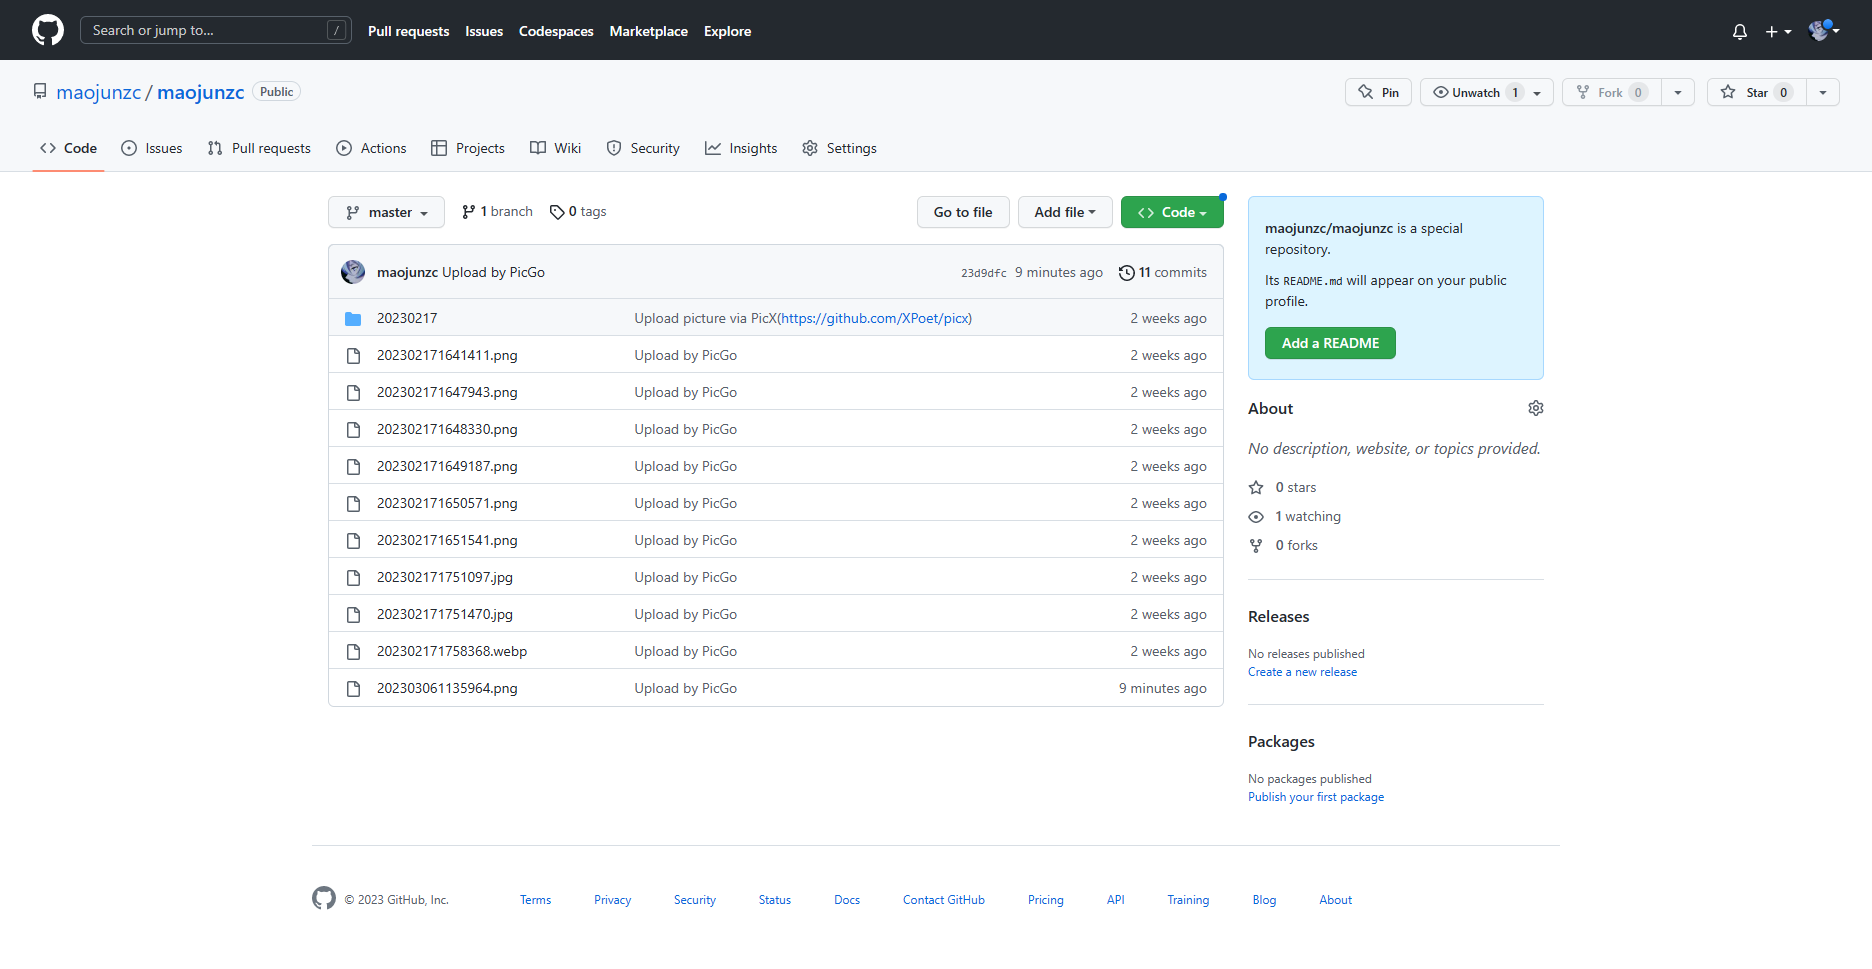Expand the Add file dropdown
The width and height of the screenshot is (1872, 969).
point(1065,212)
